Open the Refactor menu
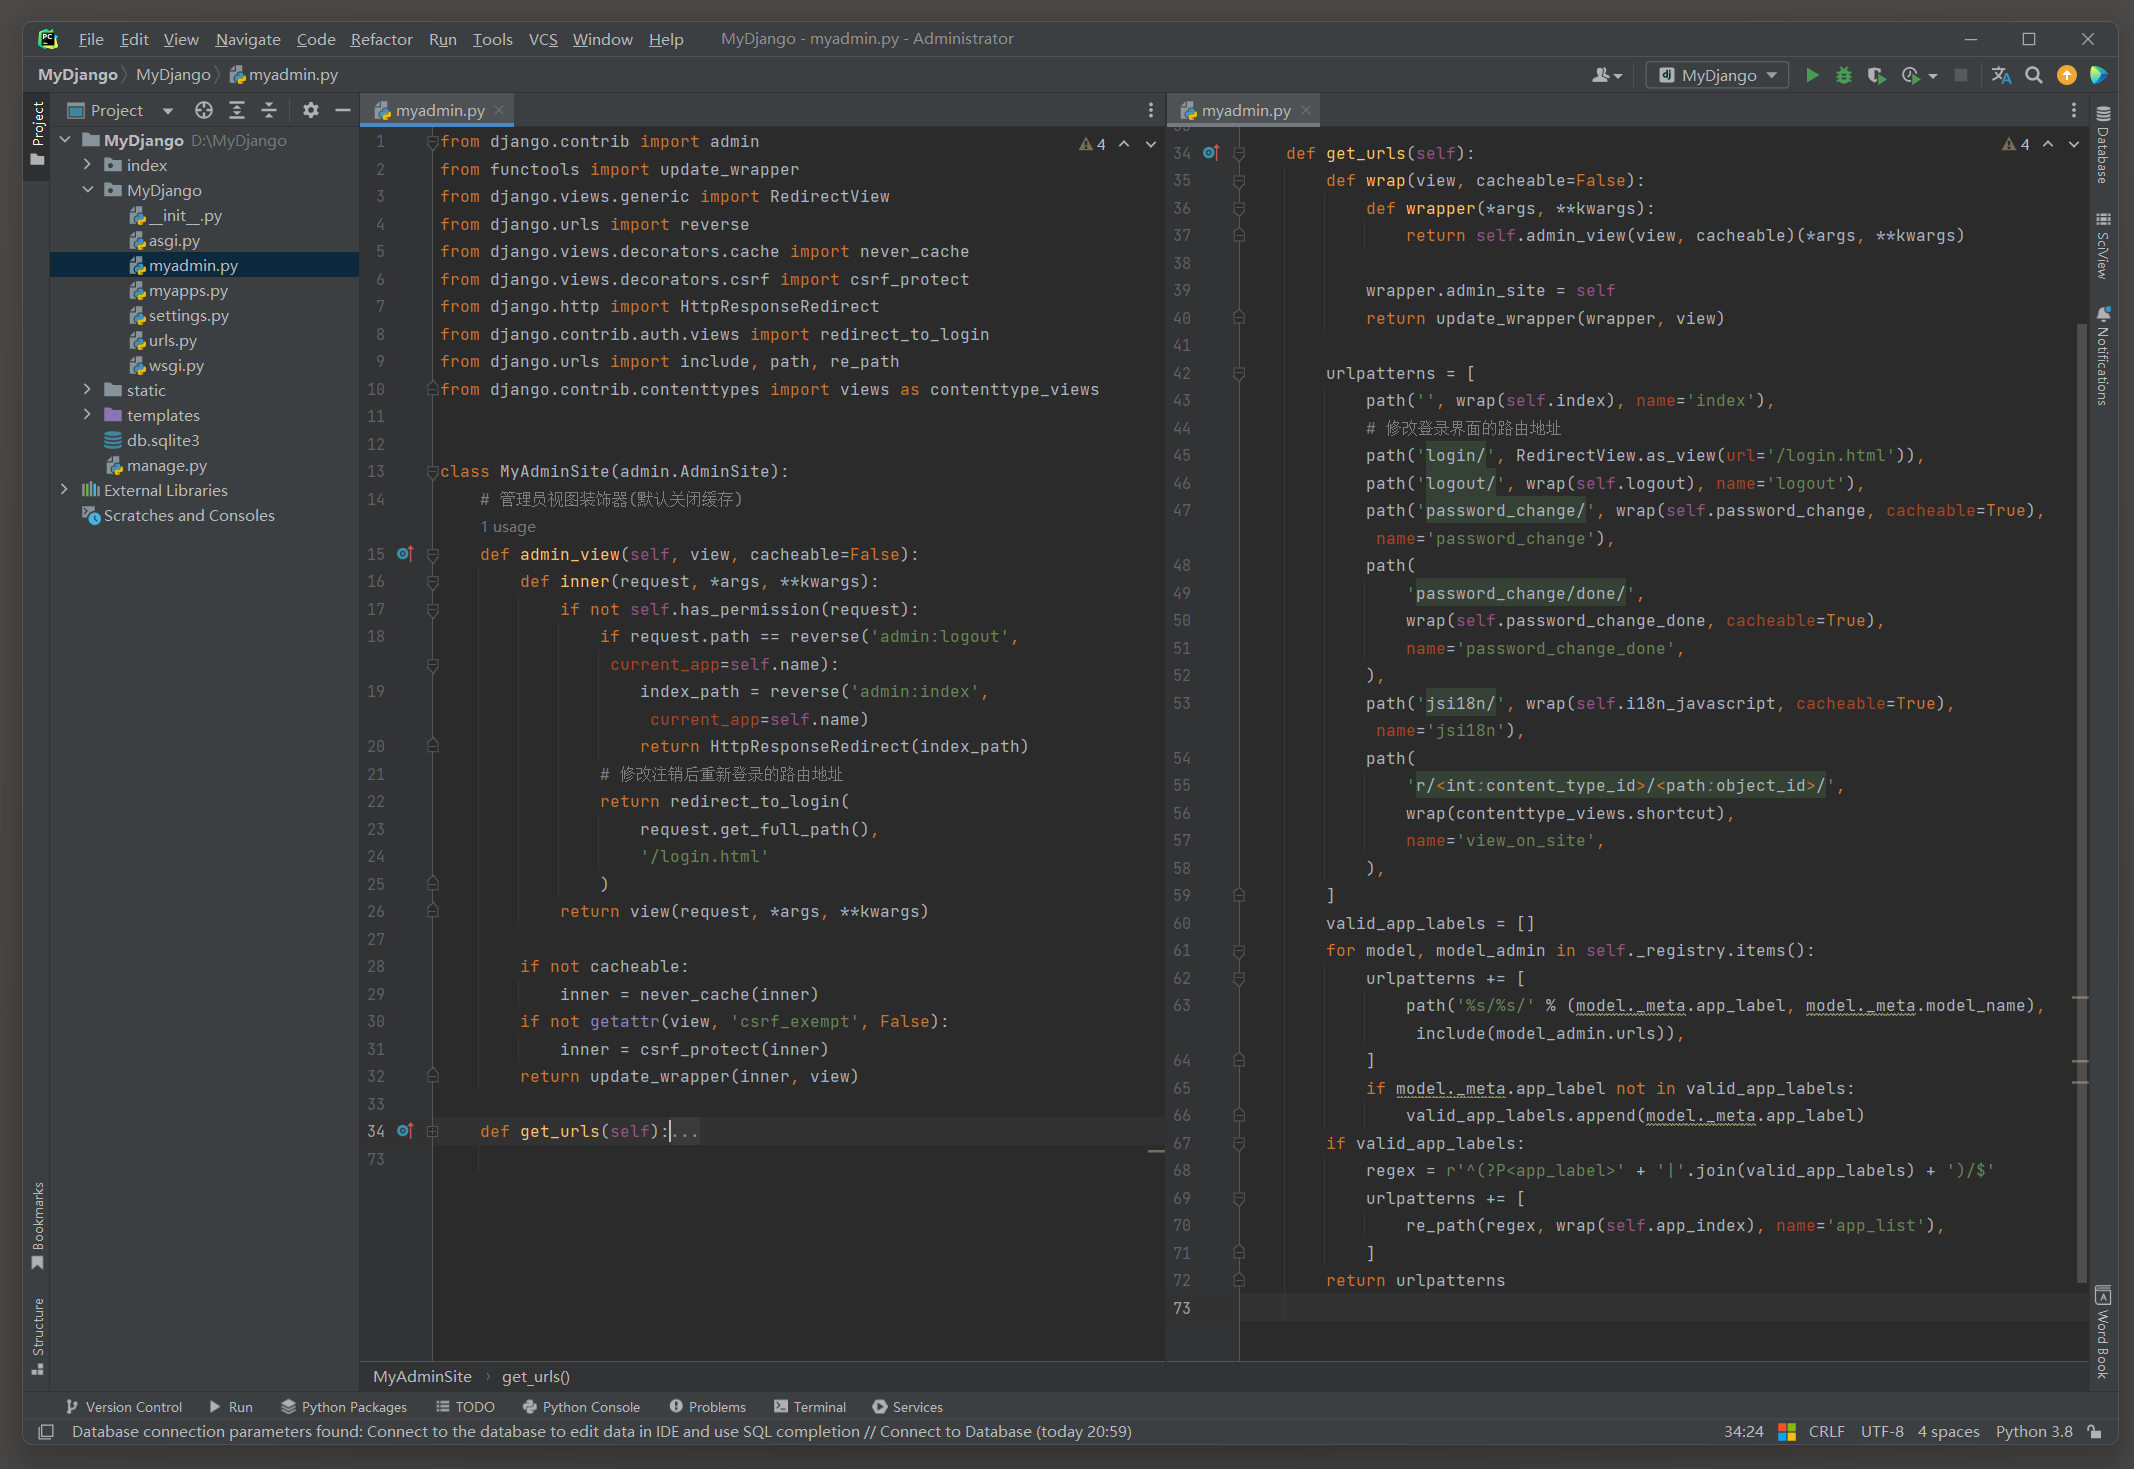 click(x=381, y=39)
